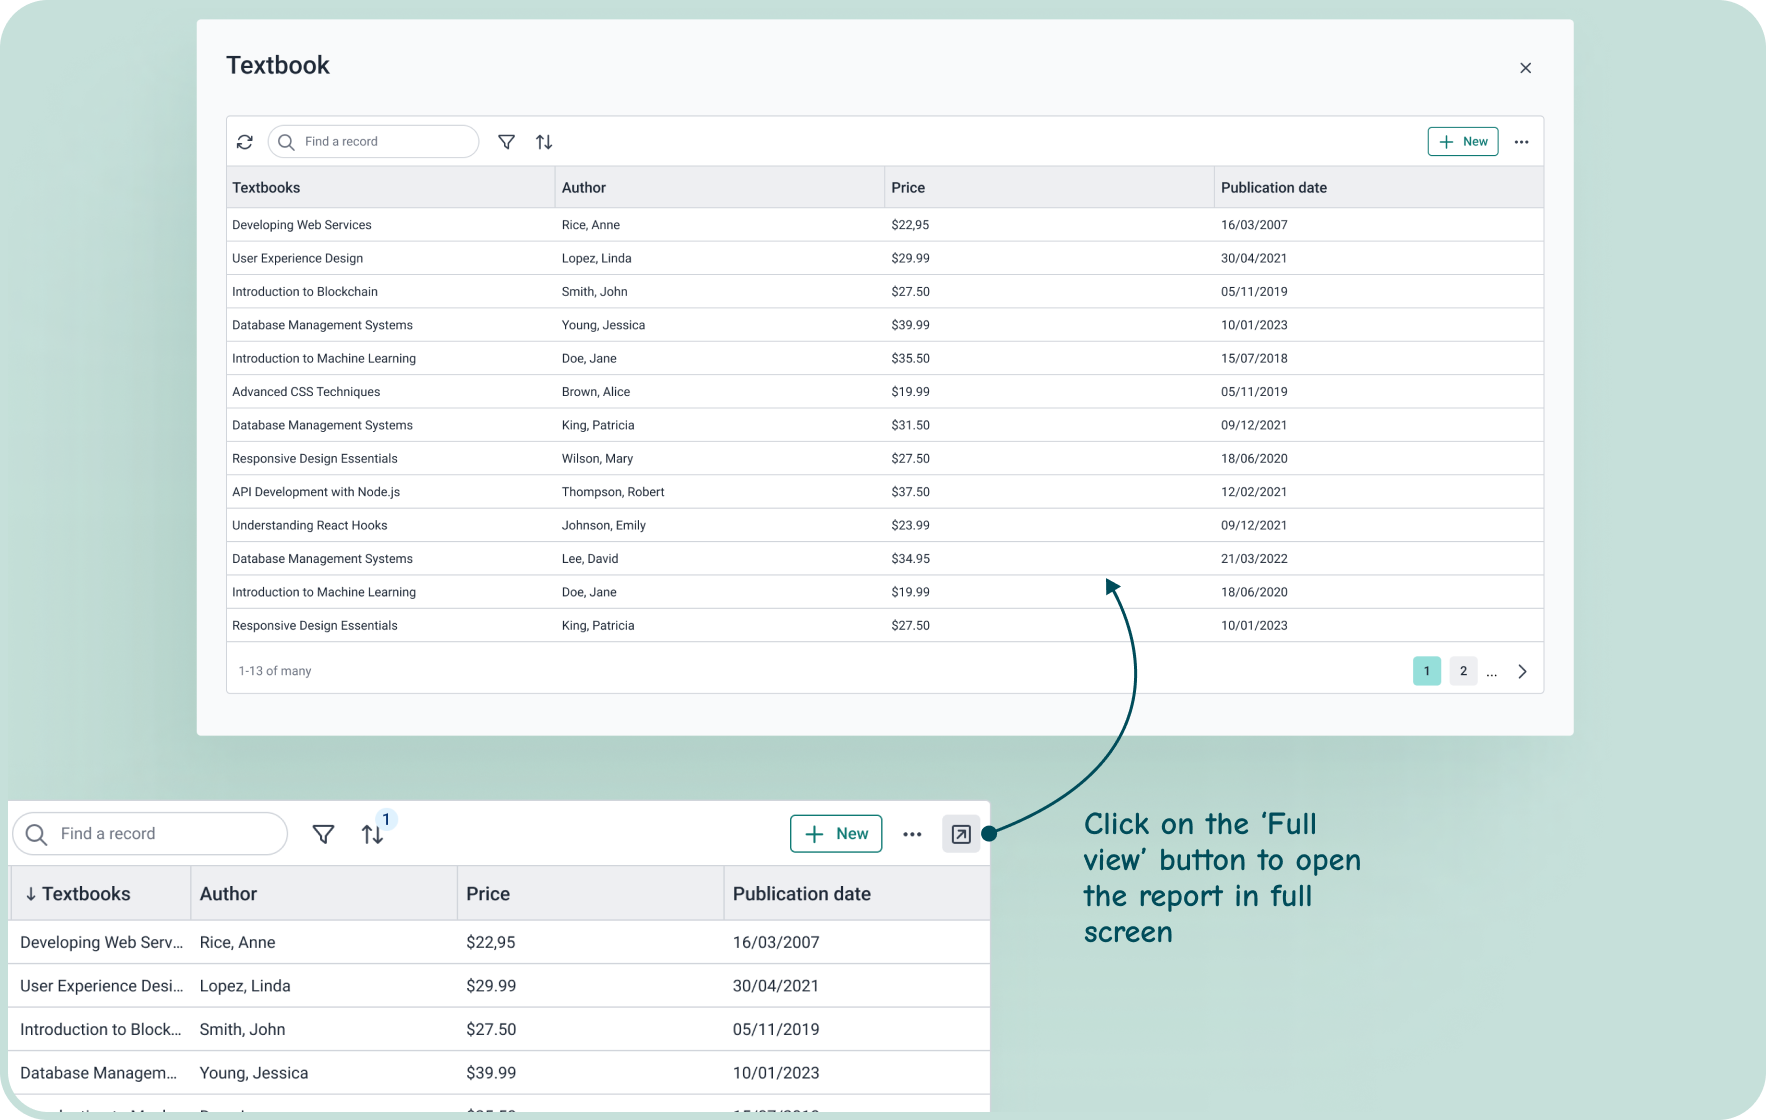Advance to next page with chevron arrow
The width and height of the screenshot is (1766, 1120).
(x=1522, y=671)
